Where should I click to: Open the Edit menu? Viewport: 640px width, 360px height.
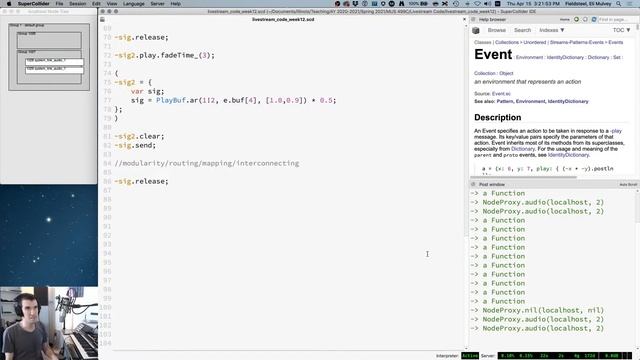pos(96,4)
